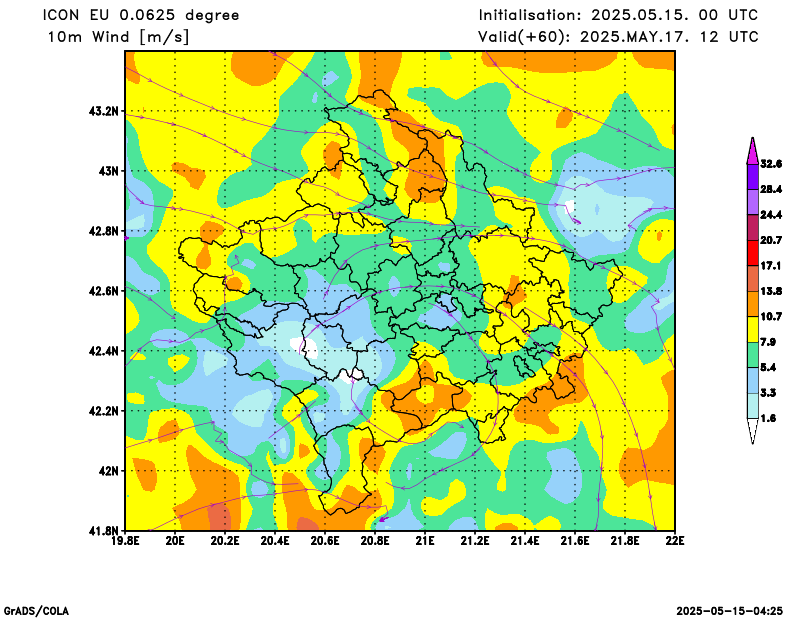
Task: Click the '10m Wind [m/s]' subtitle
Action: (118, 37)
